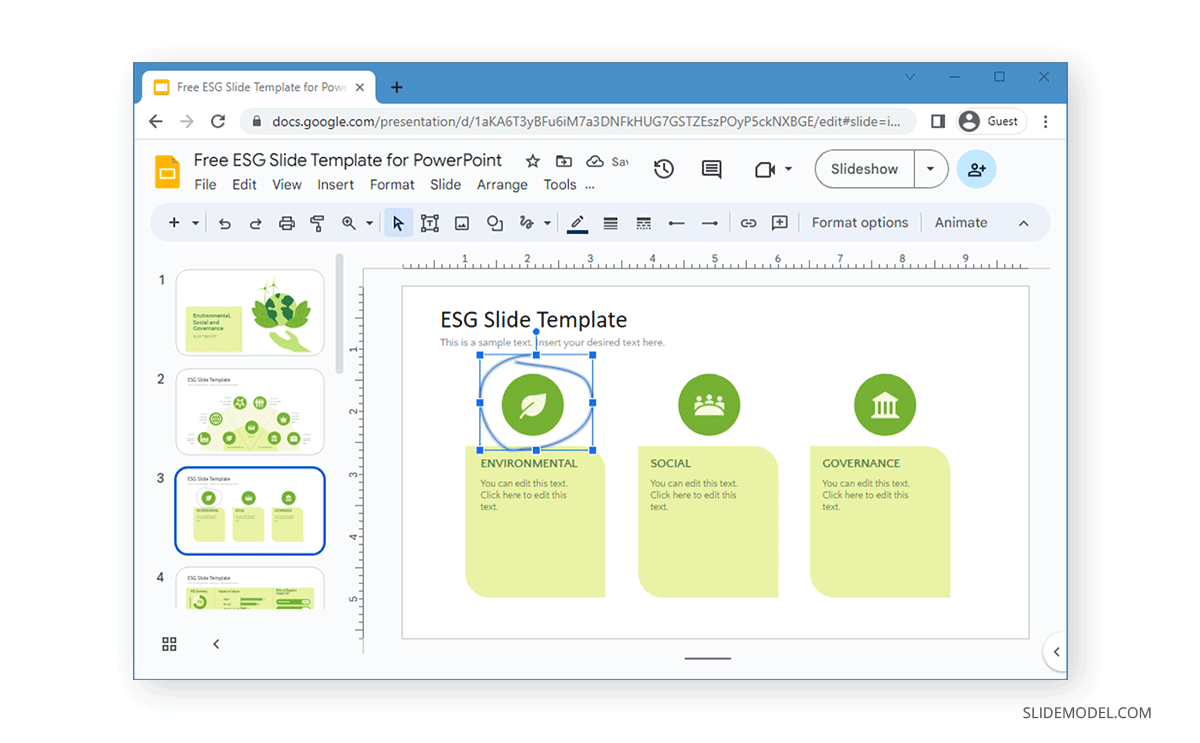The width and height of the screenshot is (1200, 743).
Task: Click the Insert image icon
Action: (462, 223)
